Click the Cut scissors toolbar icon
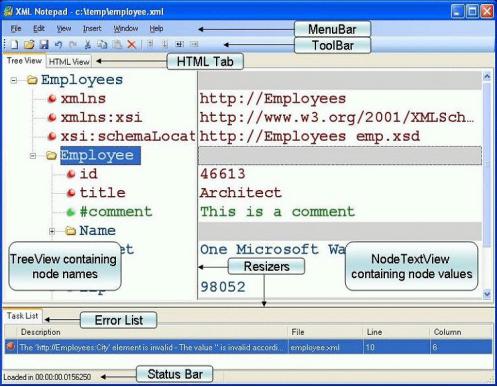This screenshot has height=387, width=497. [88, 44]
